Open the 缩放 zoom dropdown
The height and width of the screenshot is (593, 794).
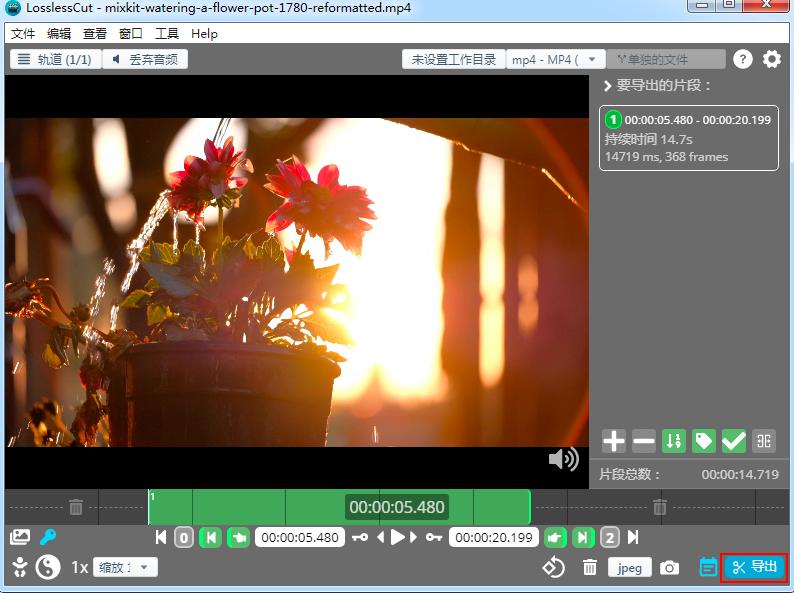click(125, 568)
